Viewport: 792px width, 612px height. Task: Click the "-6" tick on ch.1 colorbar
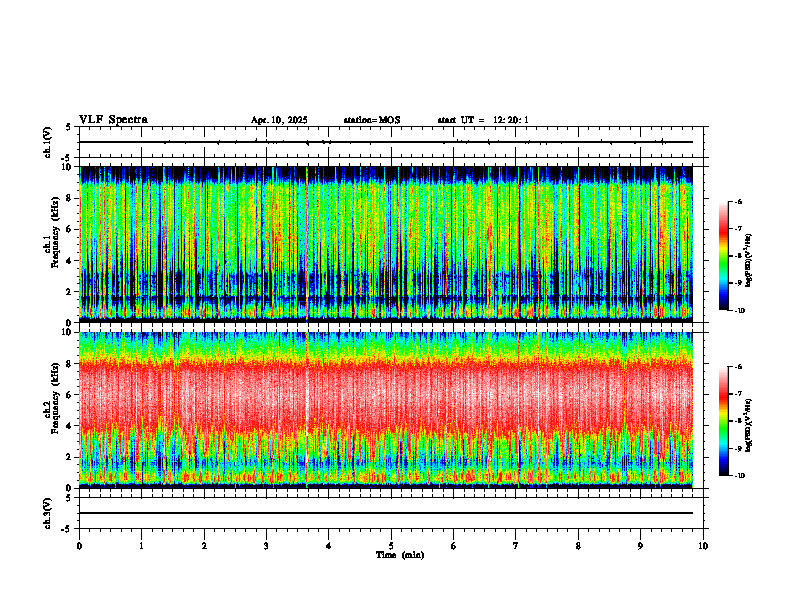point(739,201)
